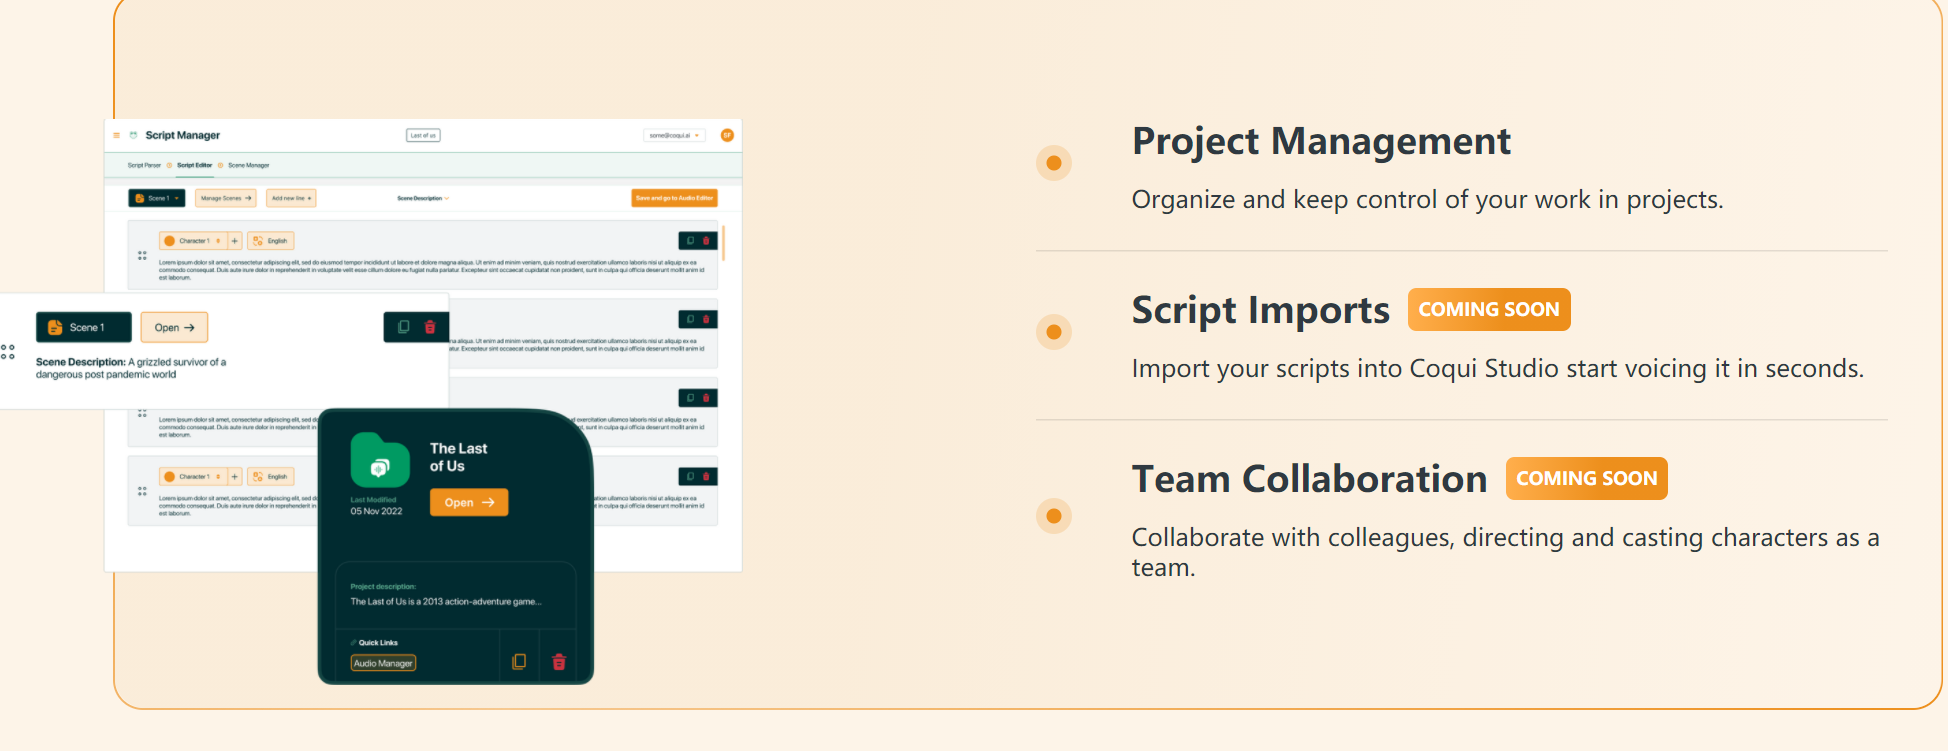Click the COMING SOON badge beside Script Imports
Screen dimensions: 1948x751
tap(1489, 309)
